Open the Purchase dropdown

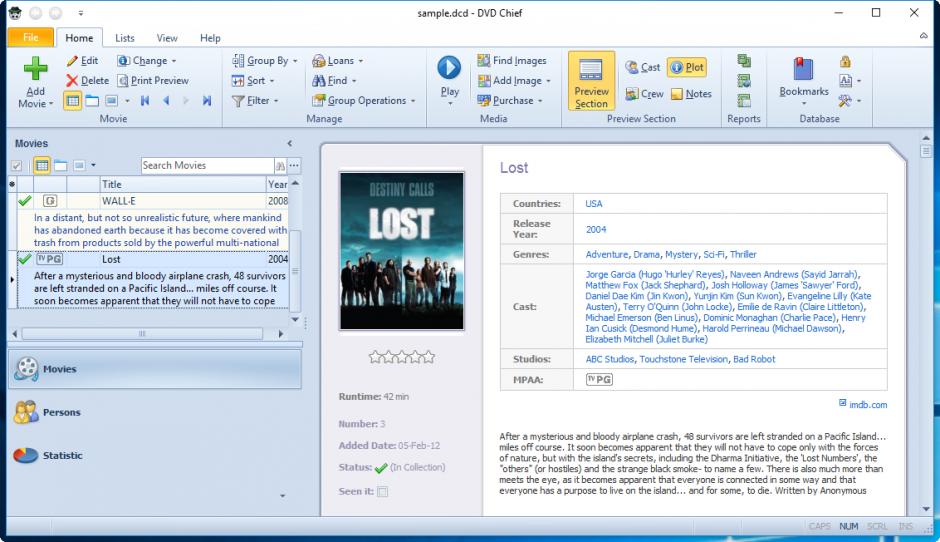510,101
